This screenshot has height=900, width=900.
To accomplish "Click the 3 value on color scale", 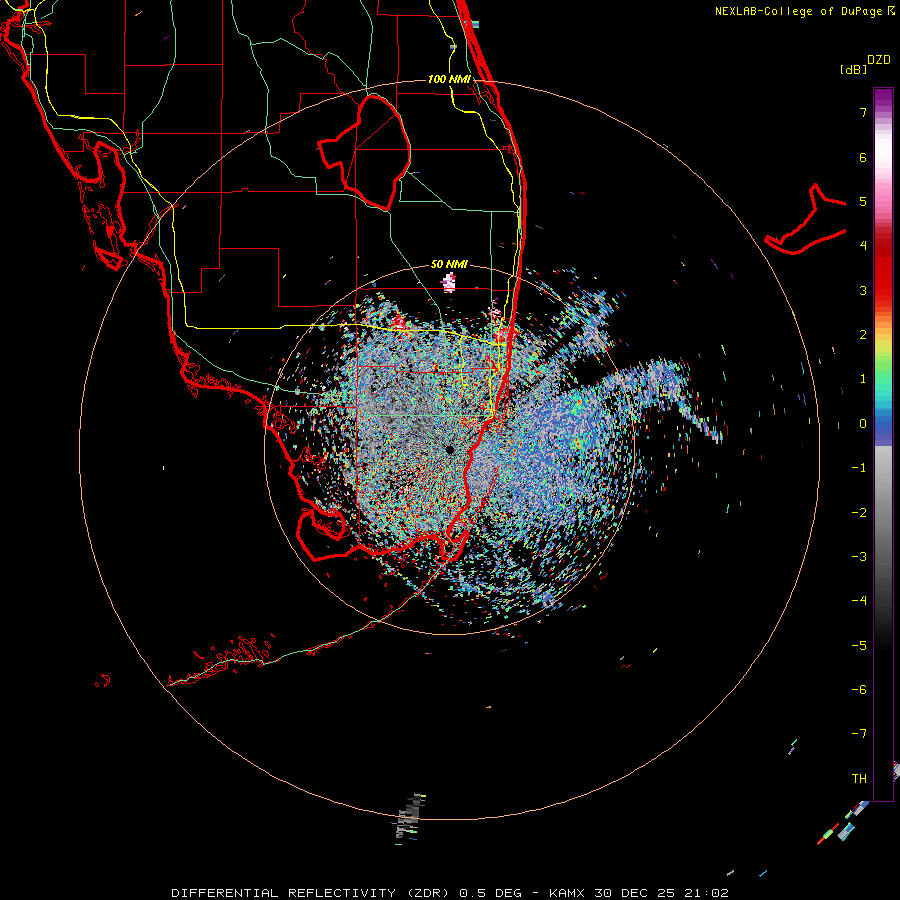I will [863, 290].
